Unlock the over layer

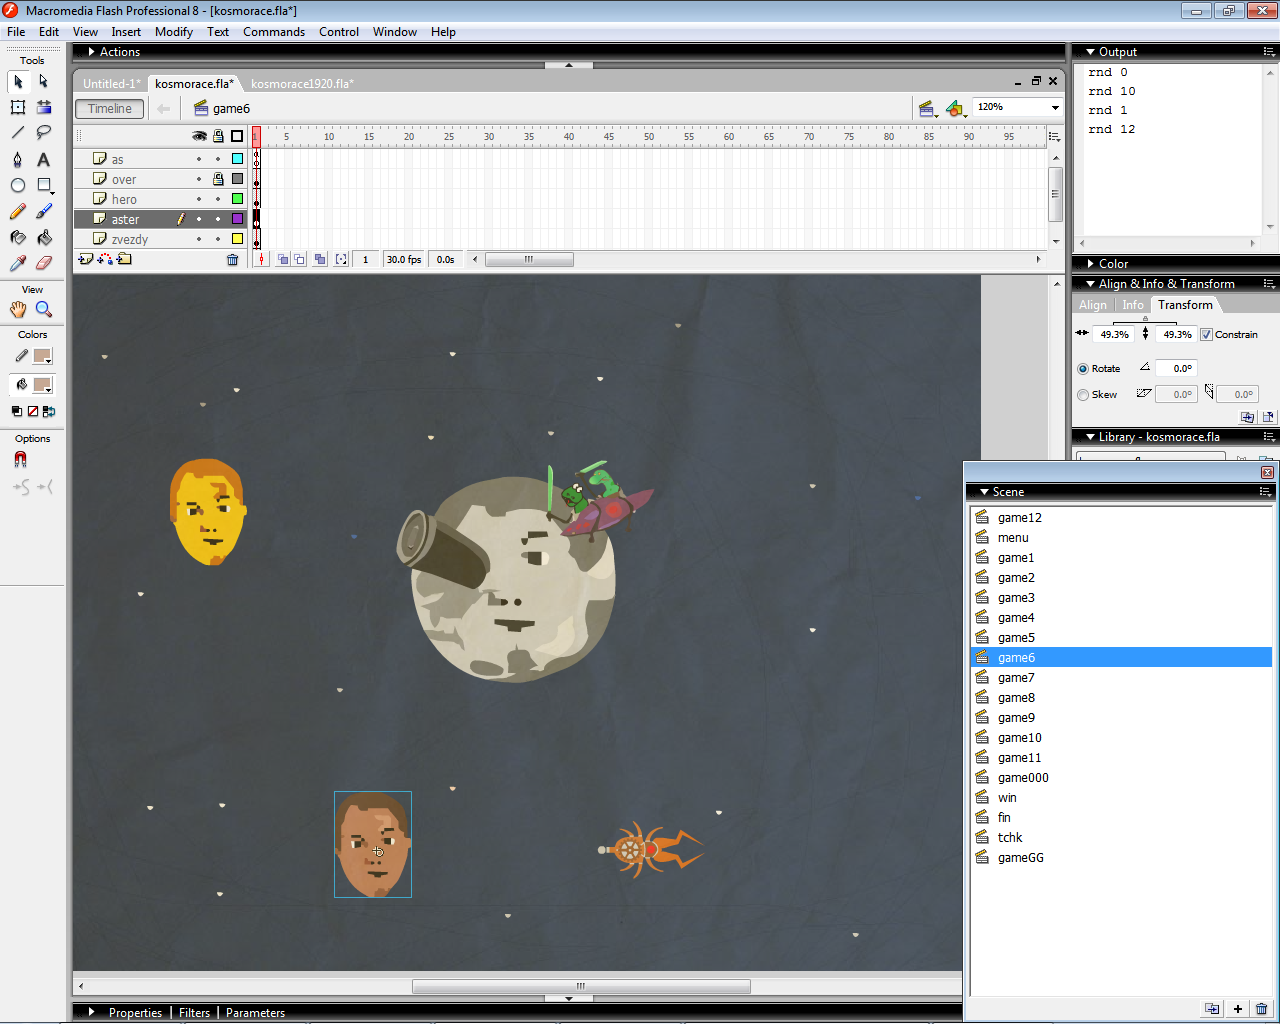(218, 179)
